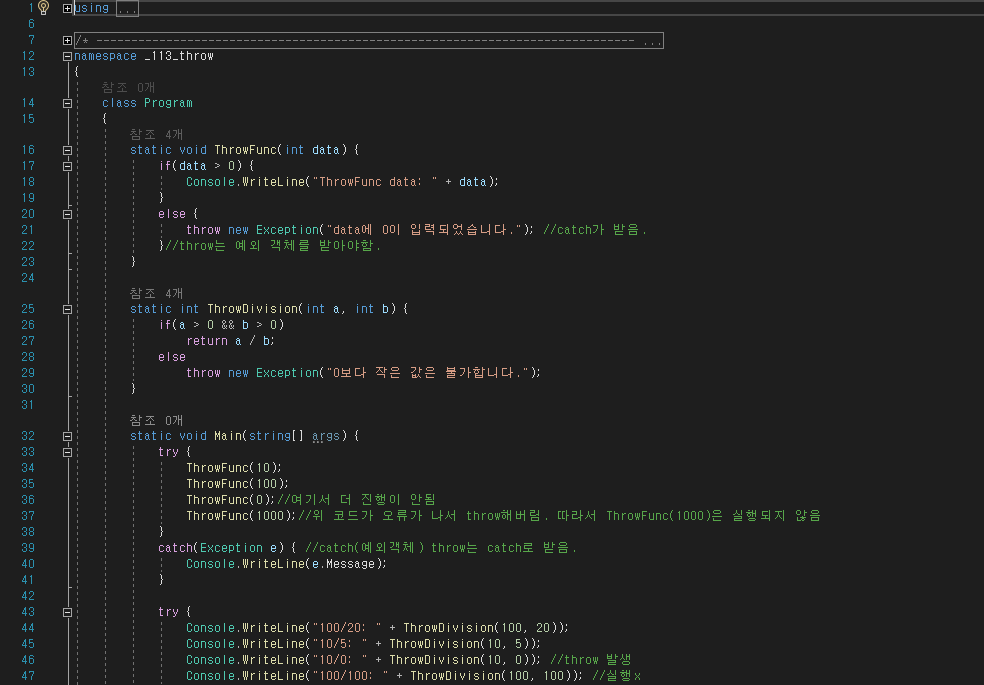Viewport: 984px width, 685px height.
Task: Expand the collapsed comment block on line 7
Action: point(67,40)
